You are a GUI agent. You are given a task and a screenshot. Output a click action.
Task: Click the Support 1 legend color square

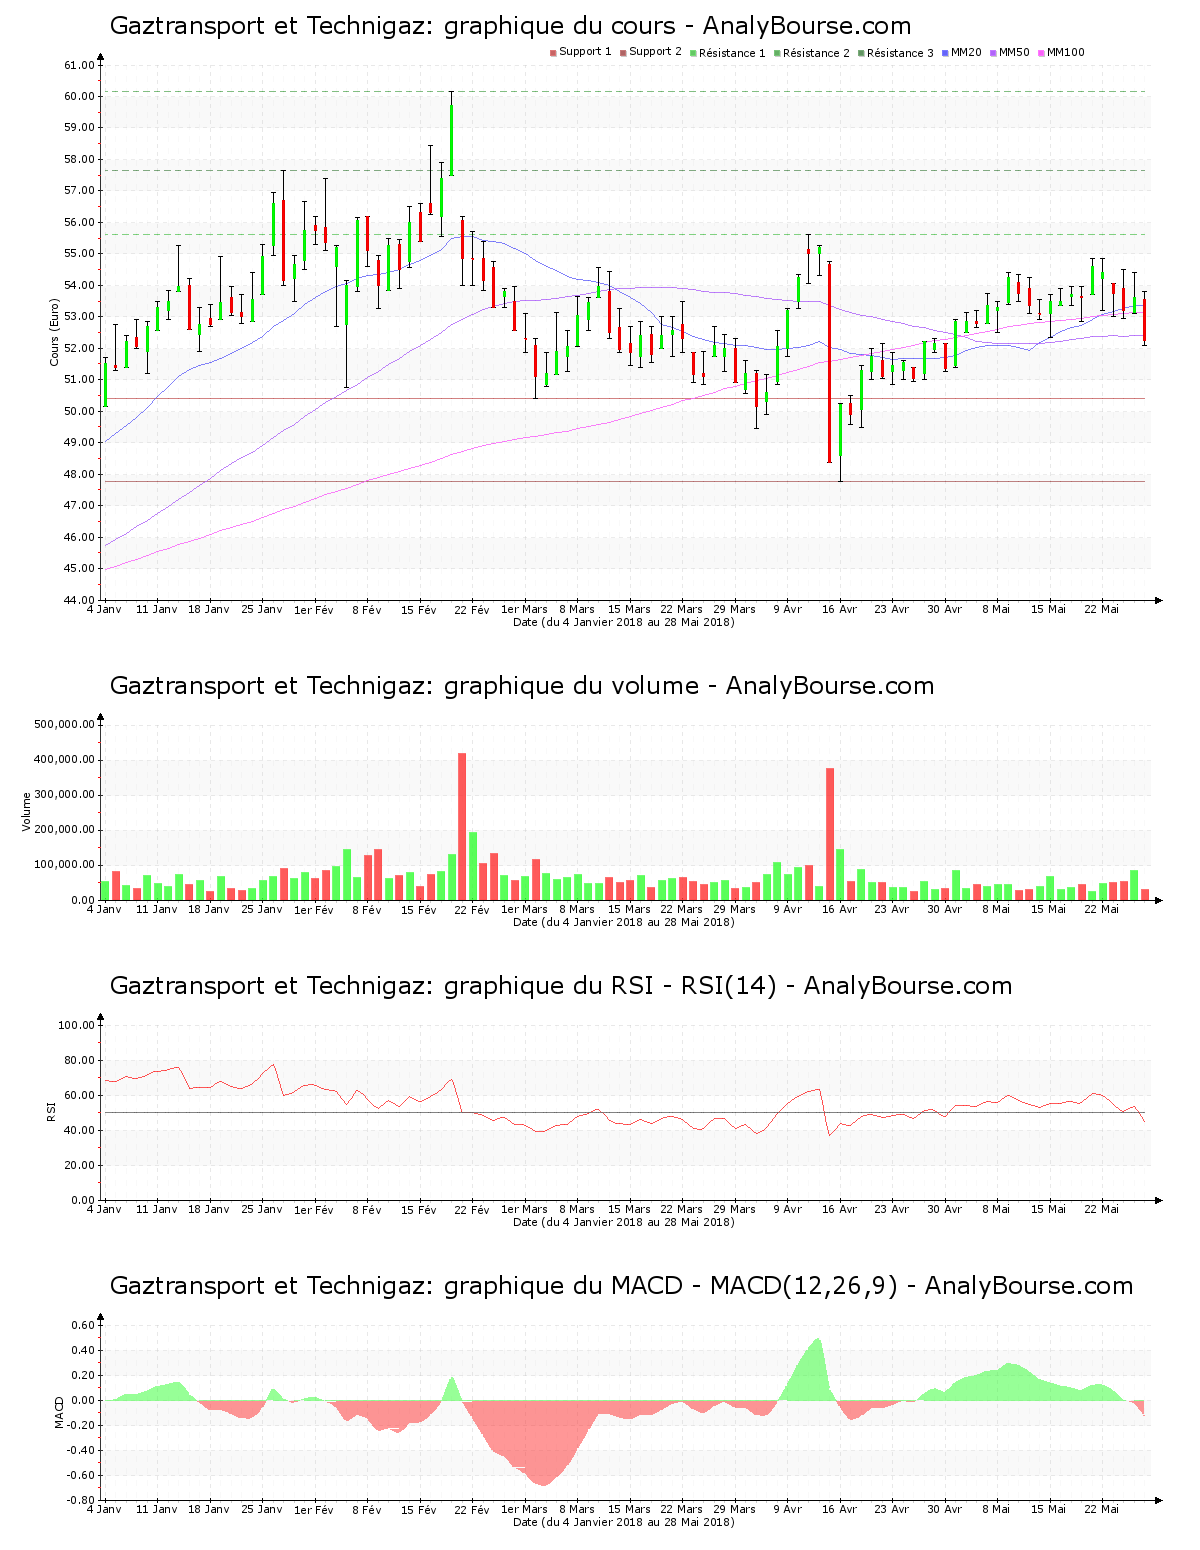553,53
